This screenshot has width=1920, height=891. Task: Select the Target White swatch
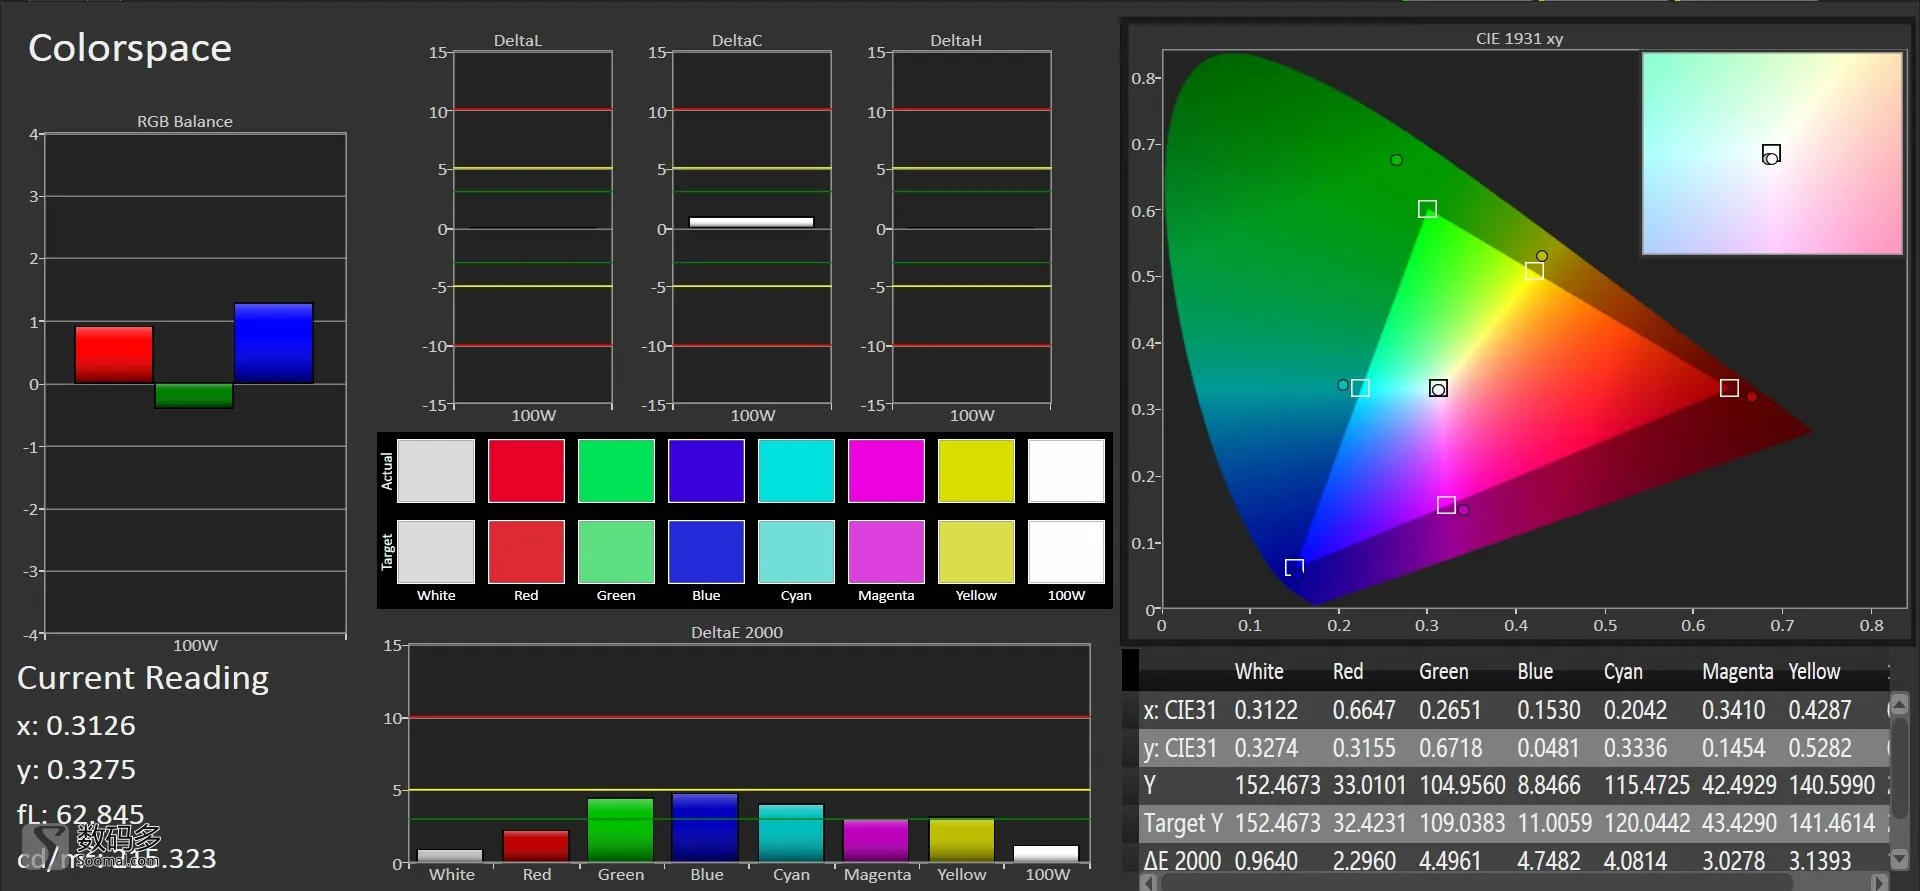tap(436, 552)
